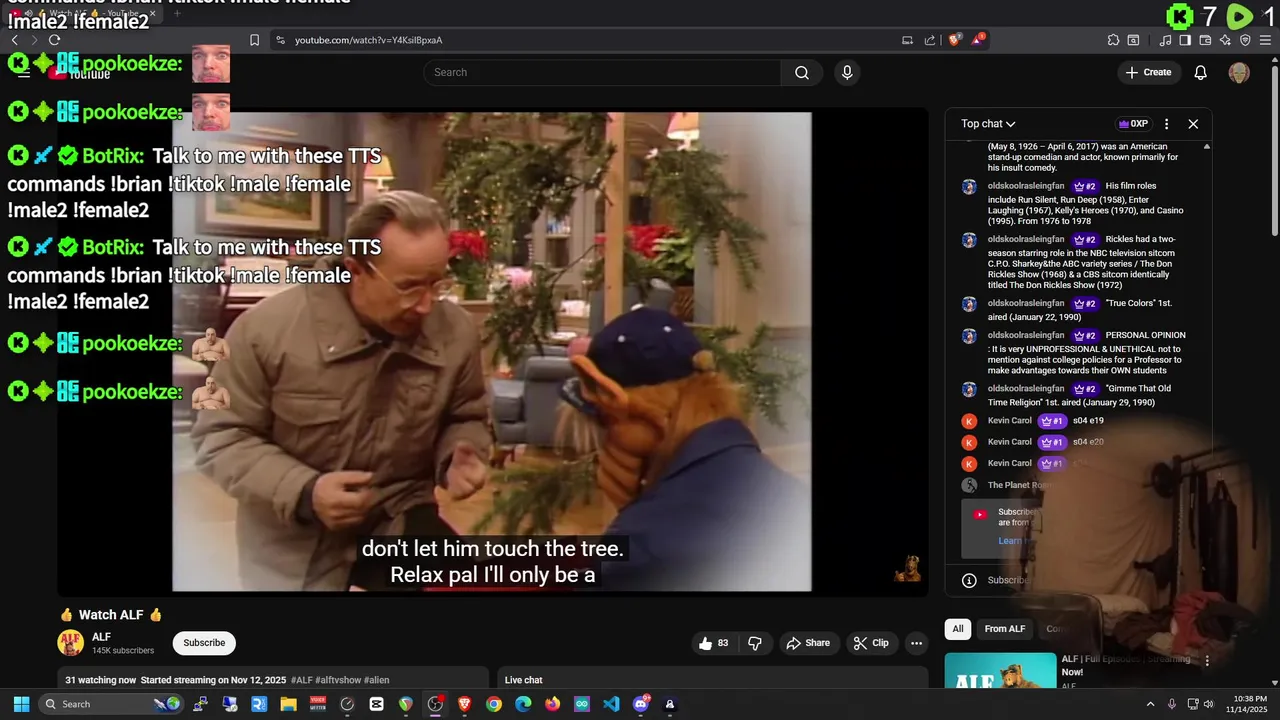Click the browser address bar URL
Screen dimensions: 1280x720
pos(368,40)
